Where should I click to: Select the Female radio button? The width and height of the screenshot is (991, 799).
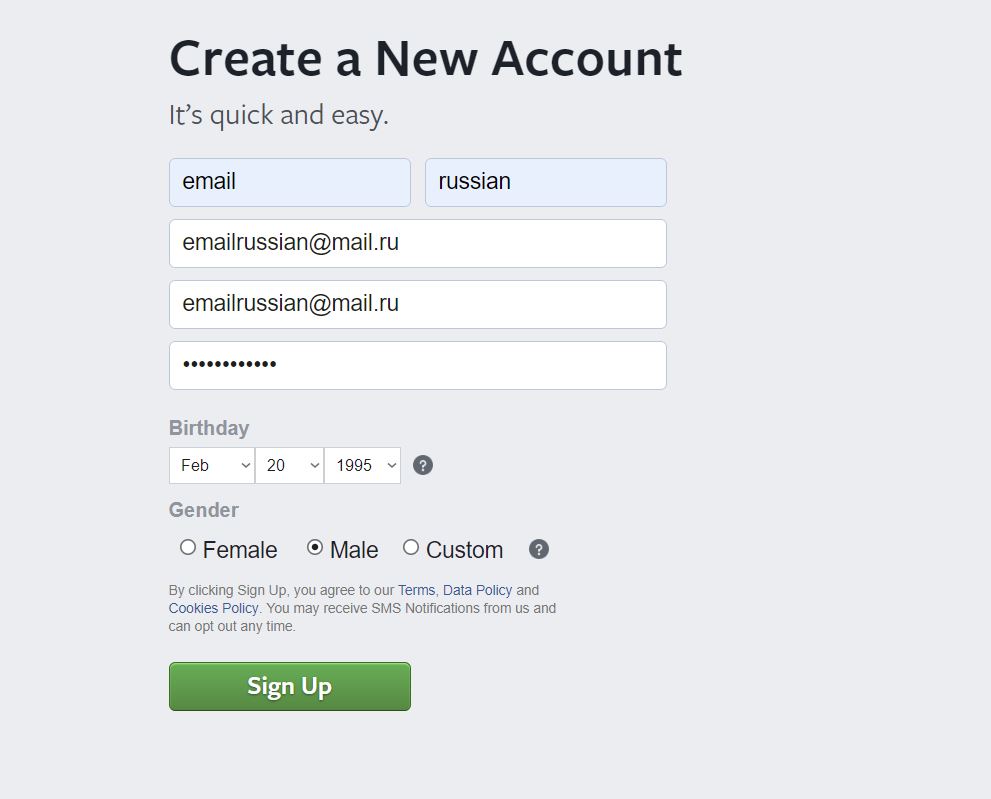click(x=188, y=547)
